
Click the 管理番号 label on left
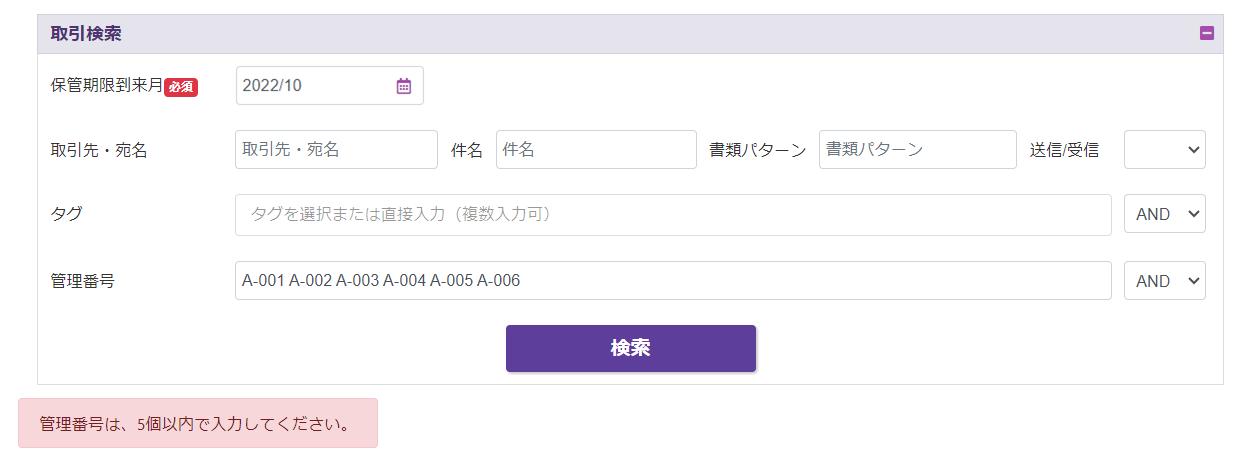coord(82,281)
